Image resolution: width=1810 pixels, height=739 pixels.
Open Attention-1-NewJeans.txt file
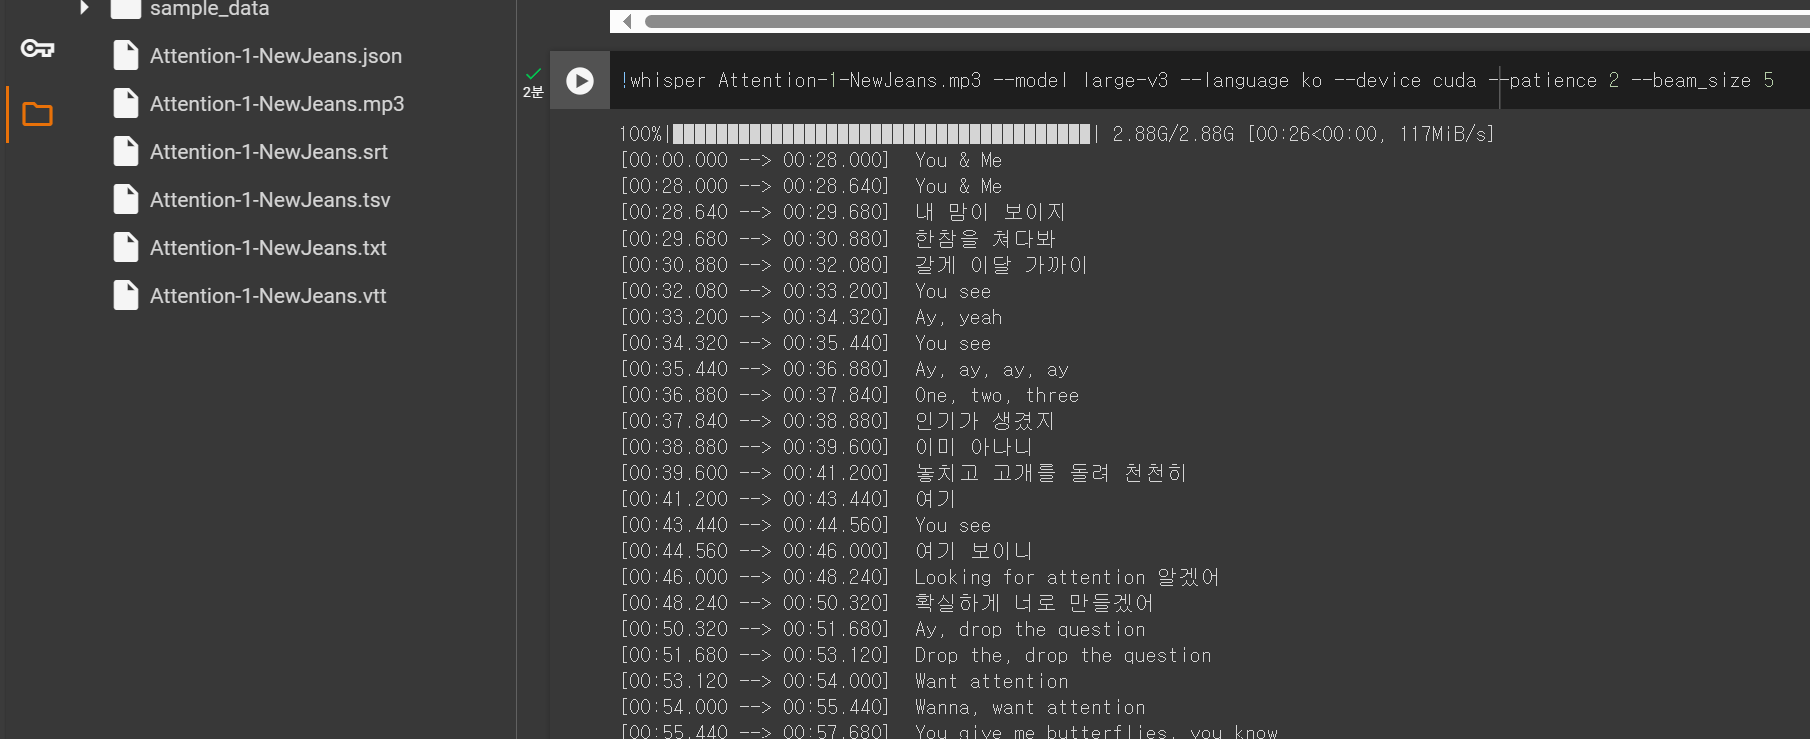268,248
